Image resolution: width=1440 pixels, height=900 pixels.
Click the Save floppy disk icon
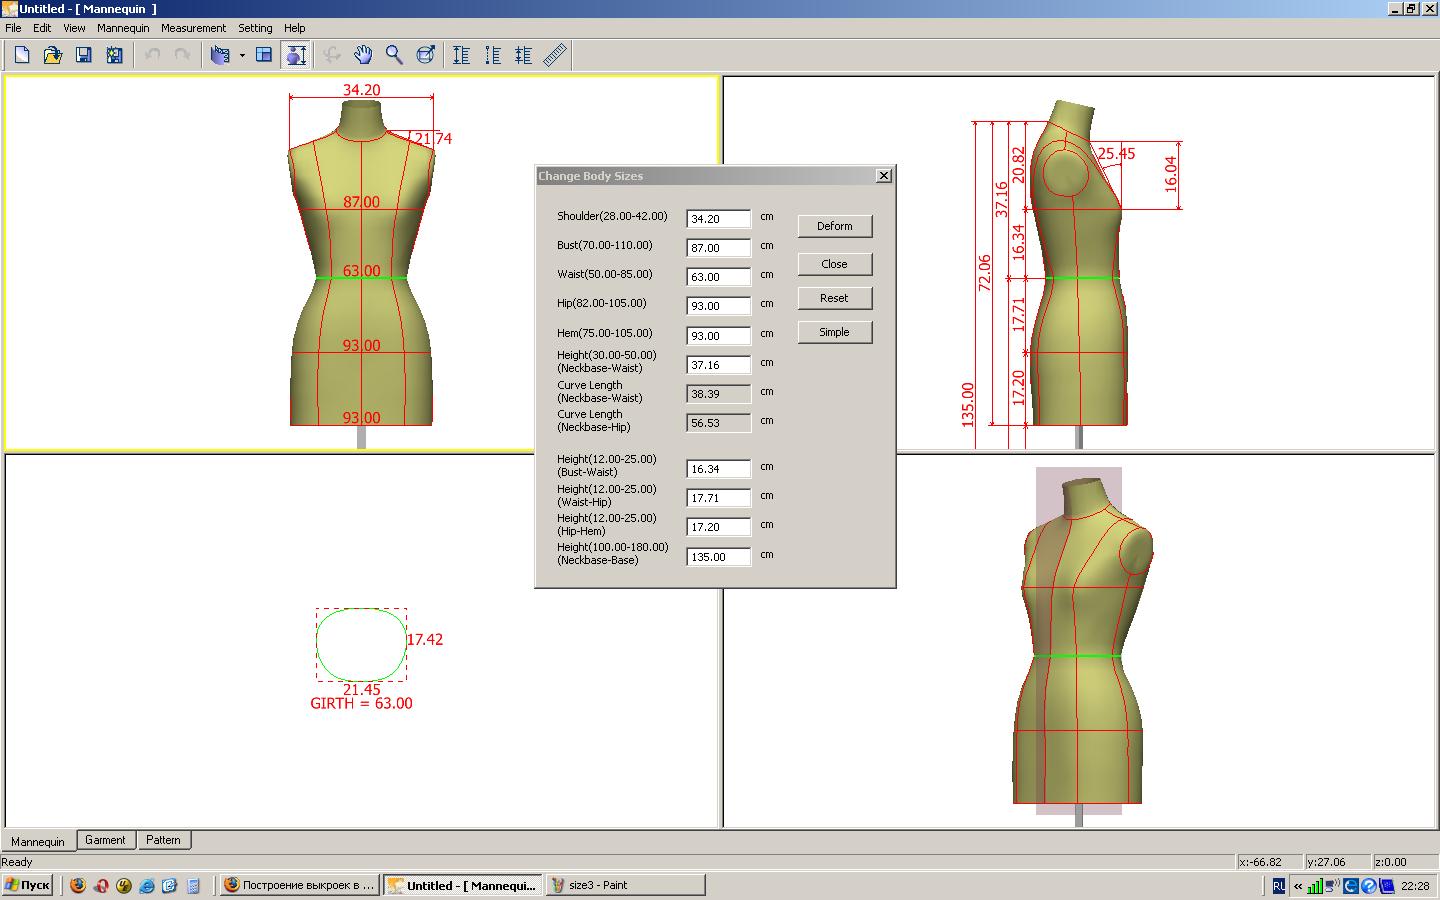coord(84,55)
